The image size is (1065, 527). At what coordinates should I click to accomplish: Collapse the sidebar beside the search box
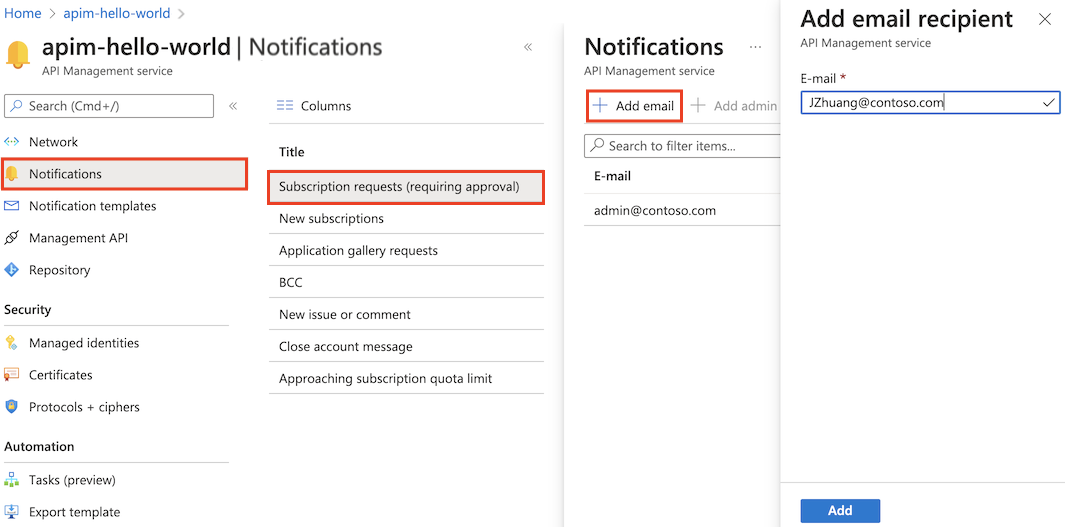[x=233, y=106]
